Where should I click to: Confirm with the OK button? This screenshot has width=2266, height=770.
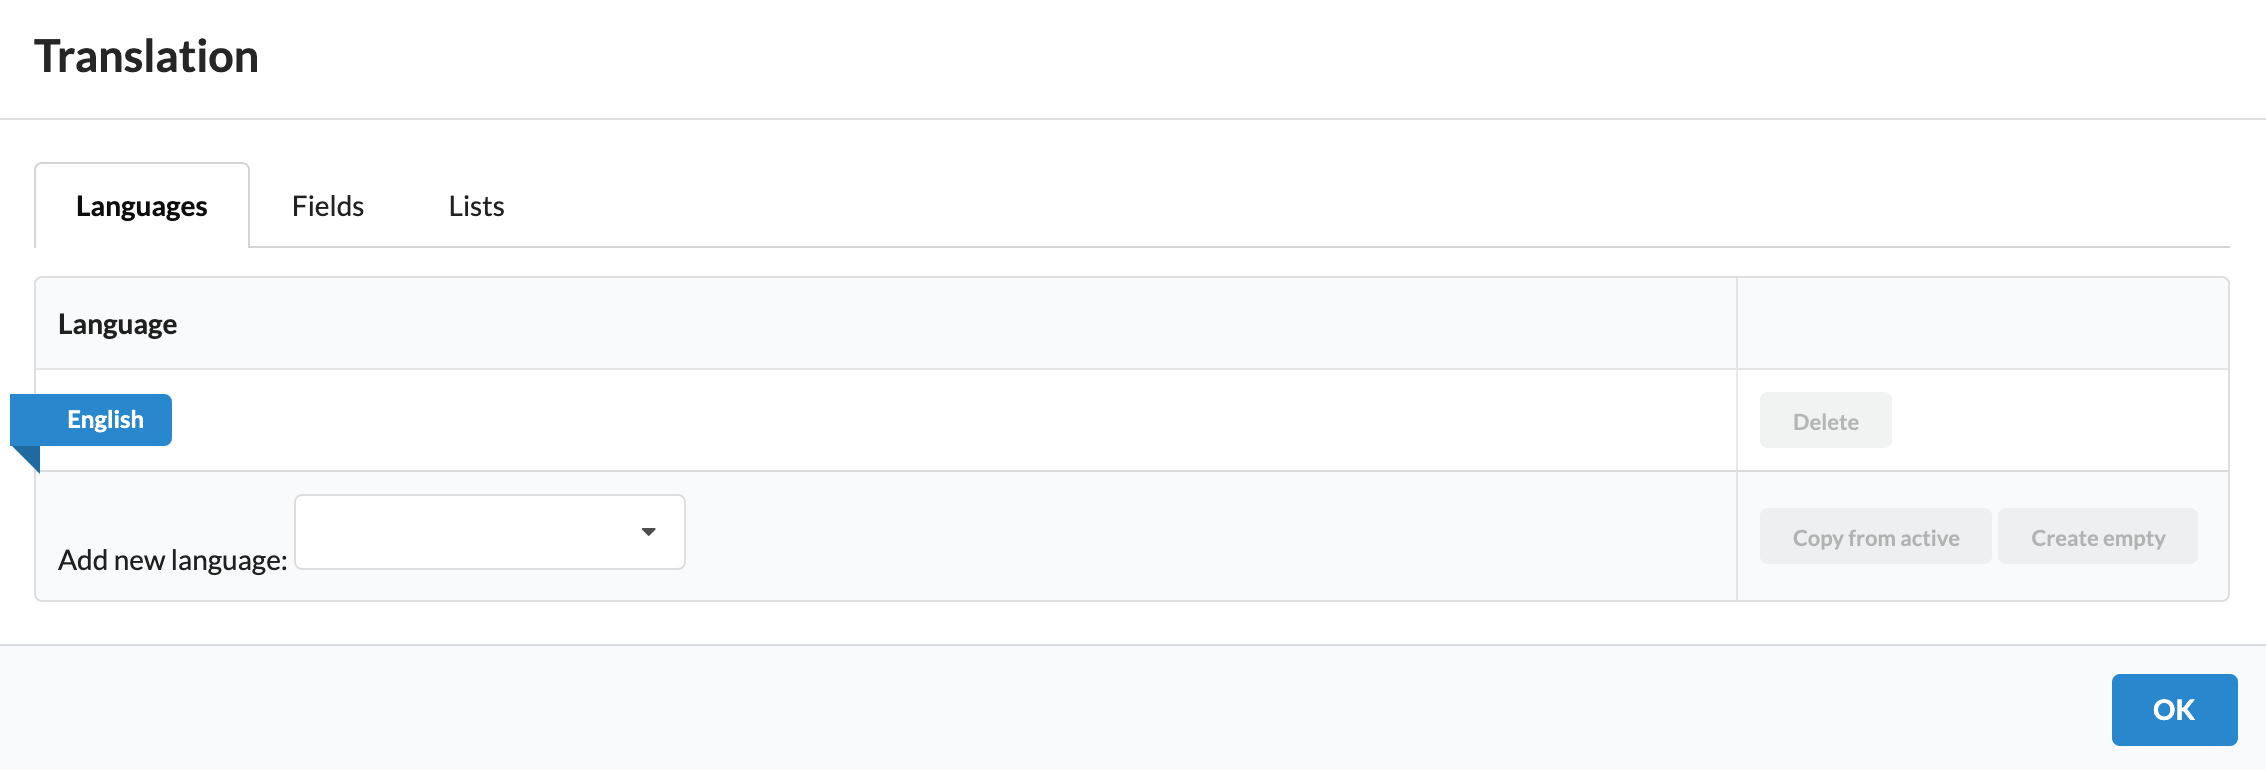coord(2173,709)
